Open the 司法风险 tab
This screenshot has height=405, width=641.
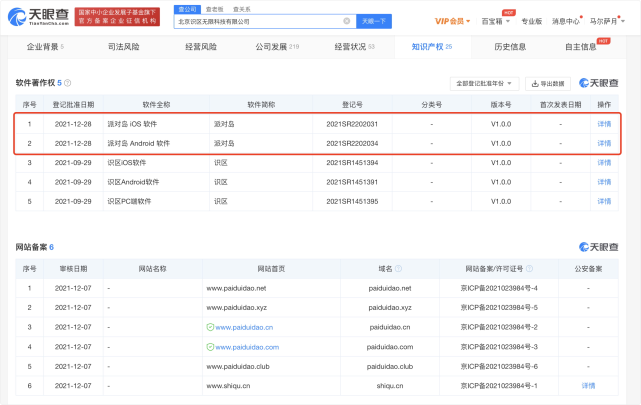click(123, 47)
